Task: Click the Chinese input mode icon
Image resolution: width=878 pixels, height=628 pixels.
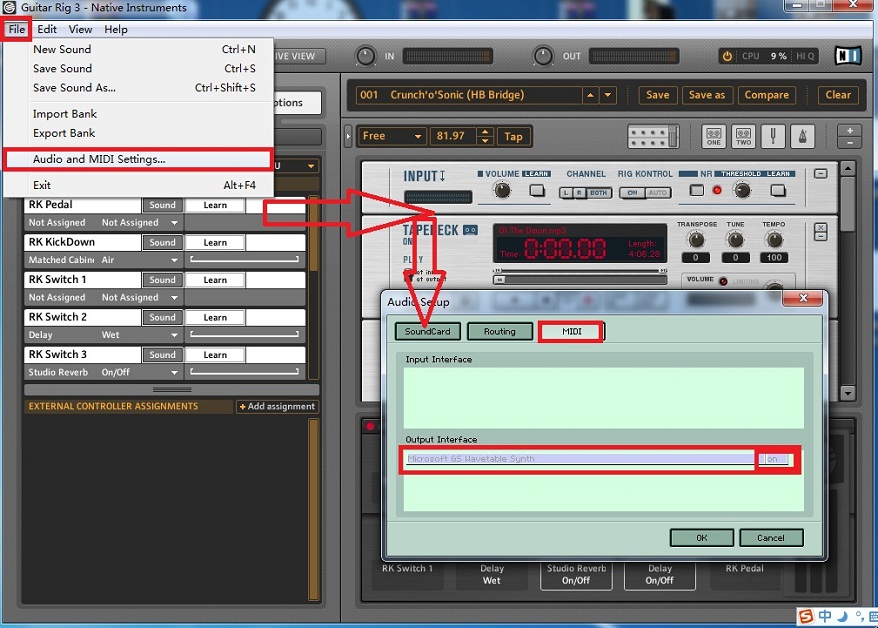Action: 824,617
